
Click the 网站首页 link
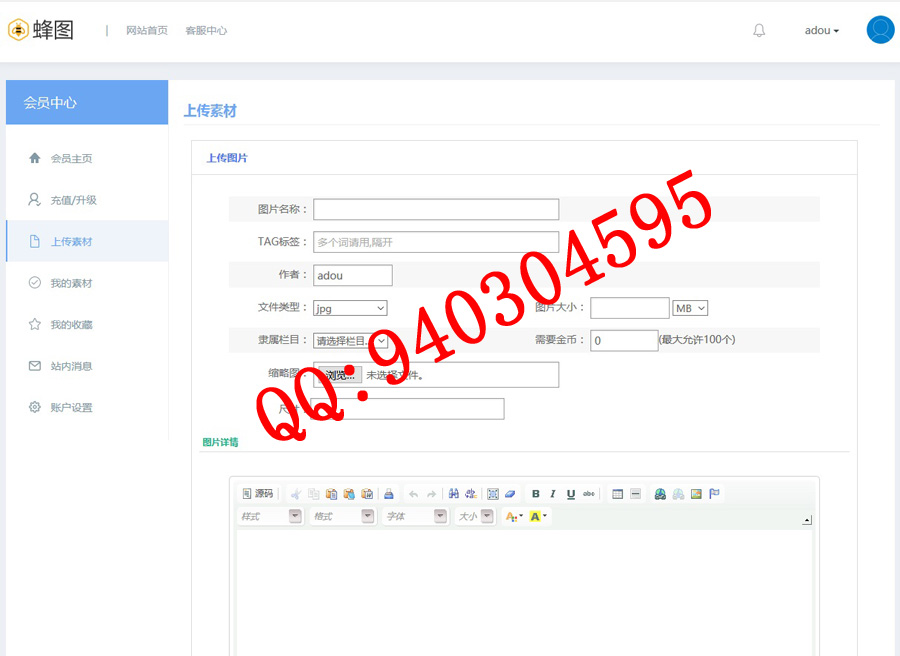147,30
